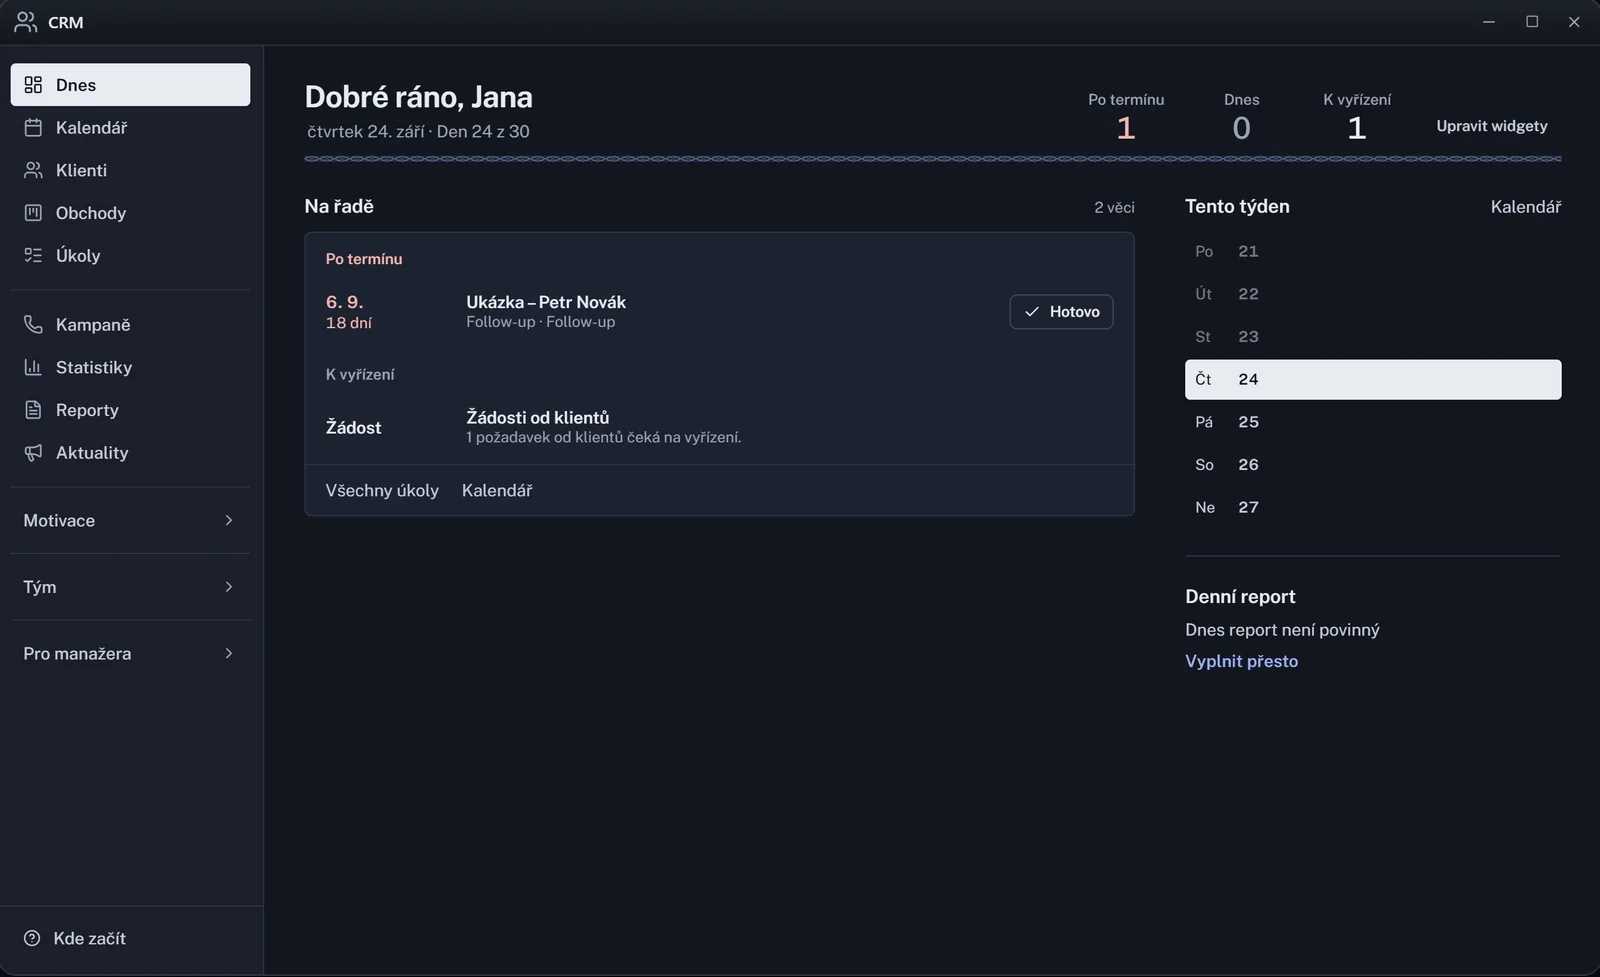This screenshot has width=1600, height=977.
Task: Click Upravit widgety
Action: click(x=1492, y=126)
